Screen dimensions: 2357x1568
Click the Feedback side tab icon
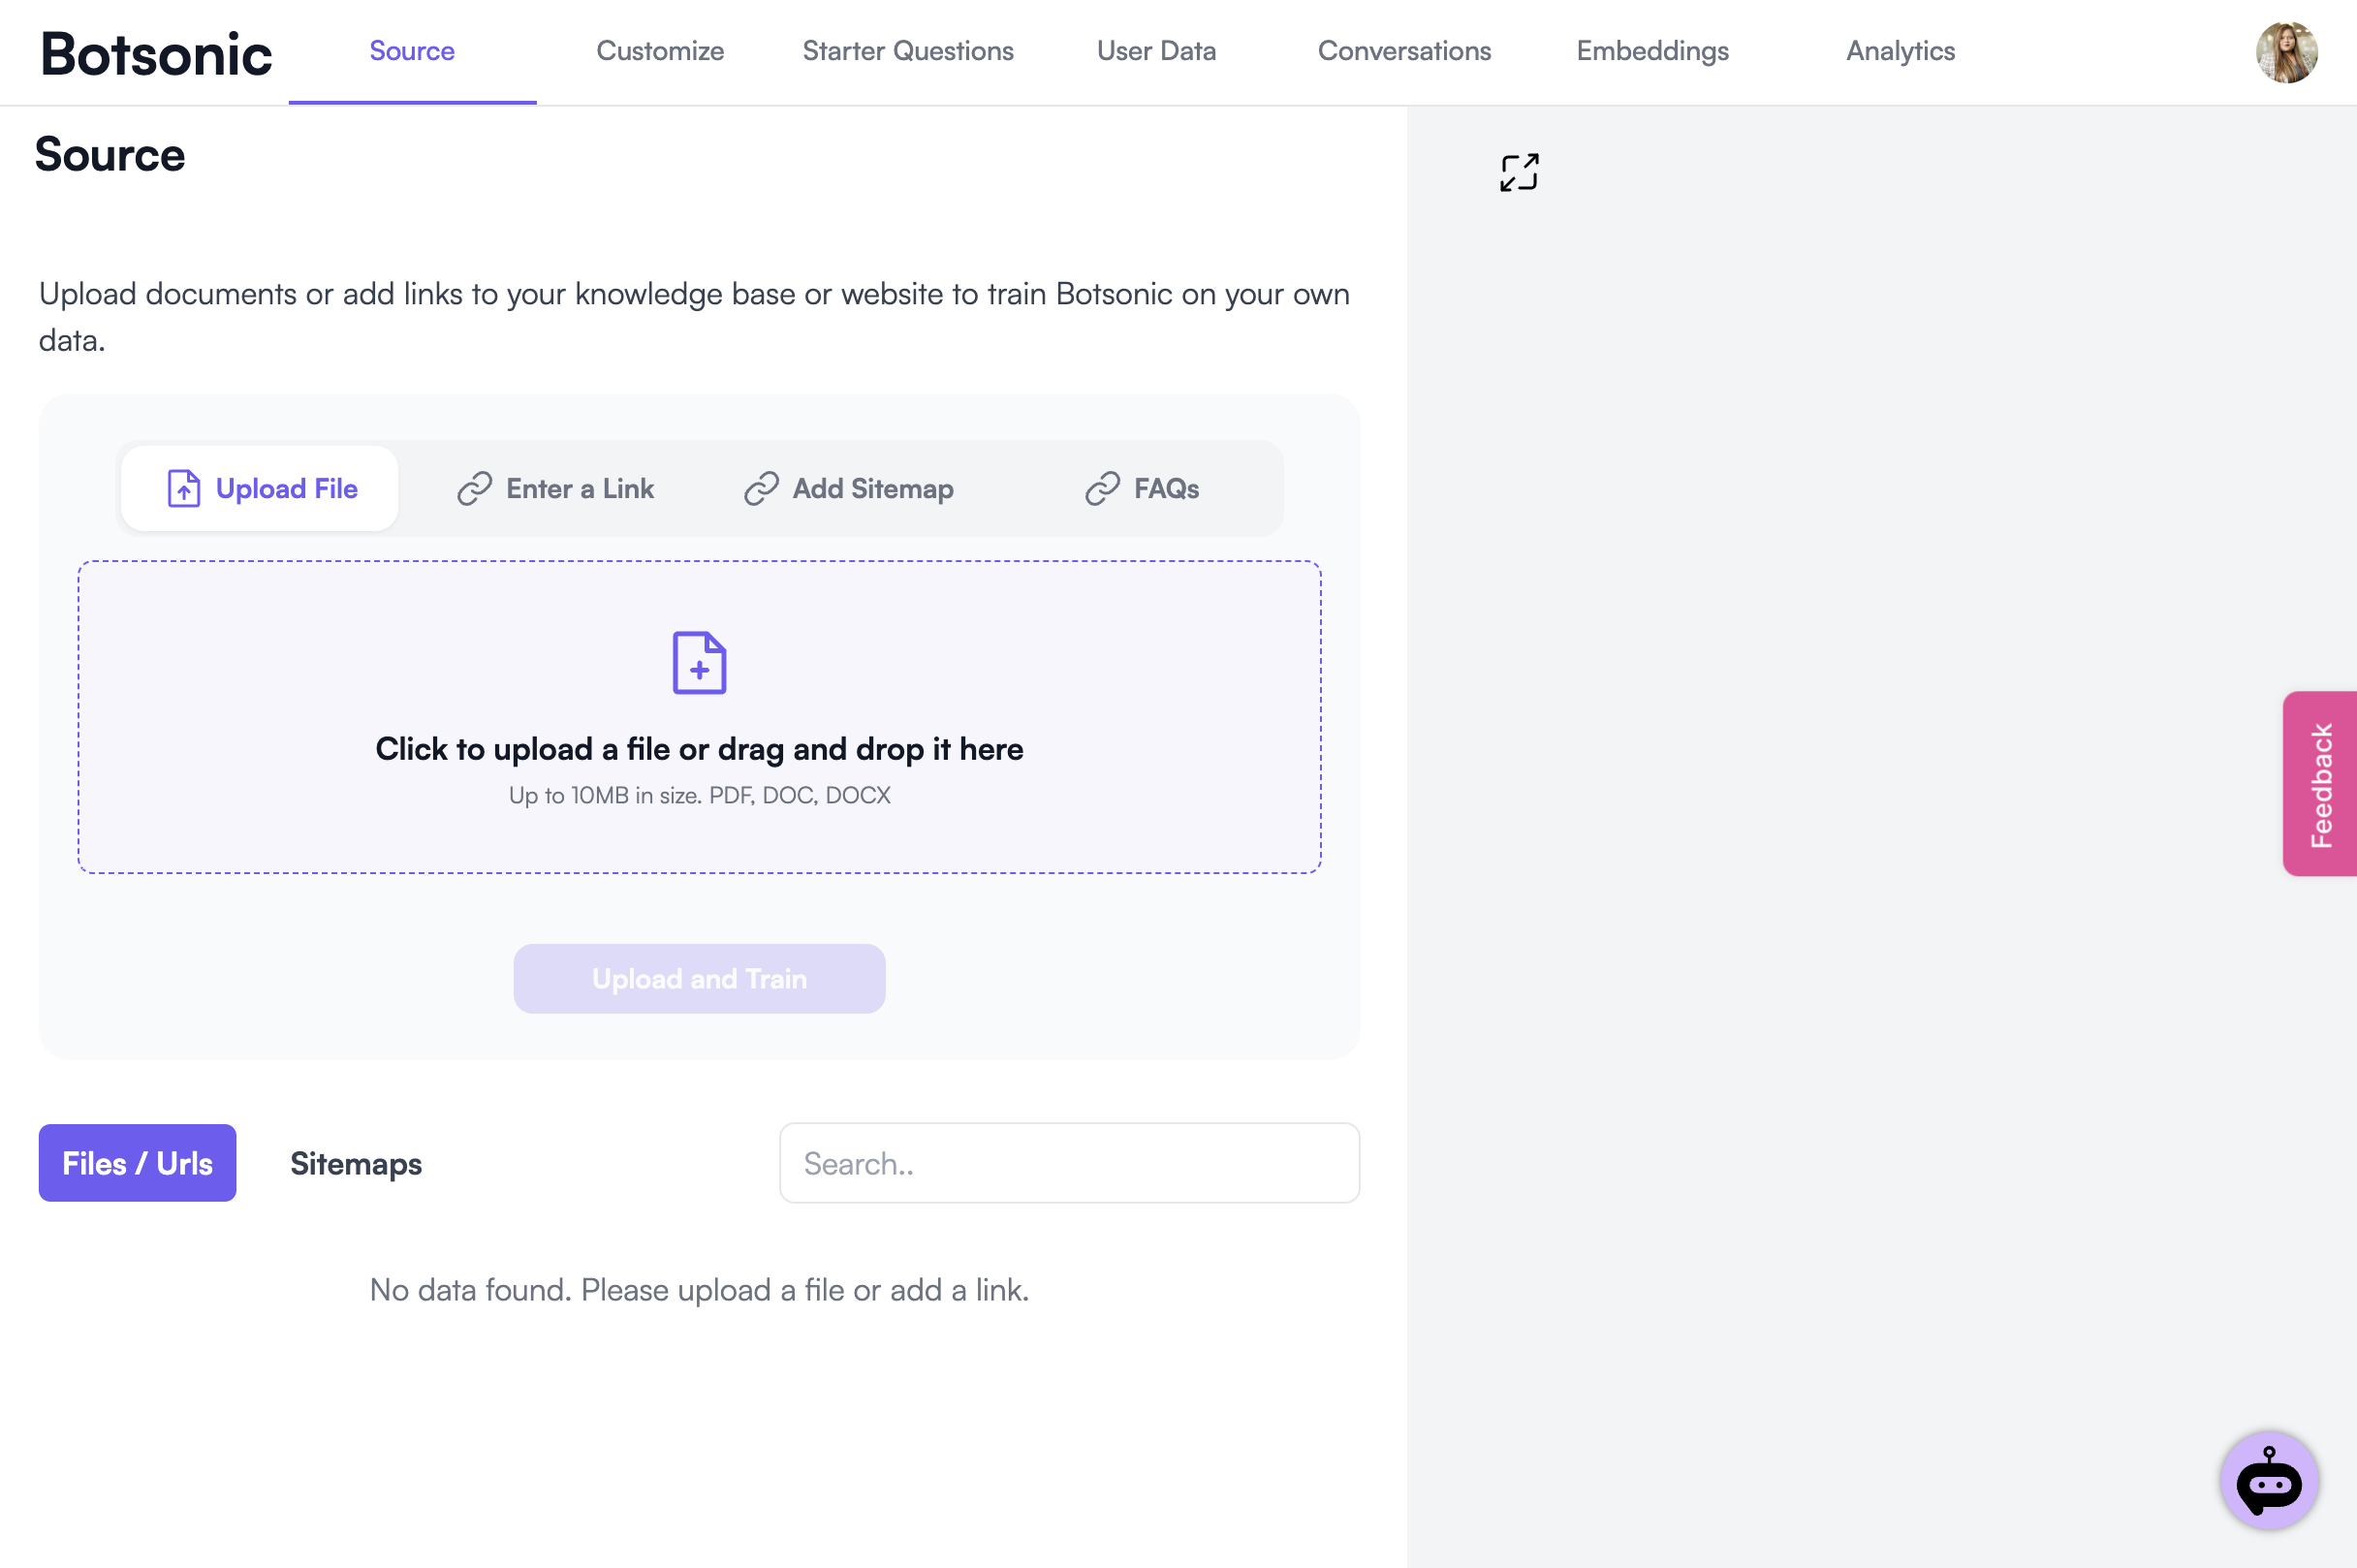2320,784
